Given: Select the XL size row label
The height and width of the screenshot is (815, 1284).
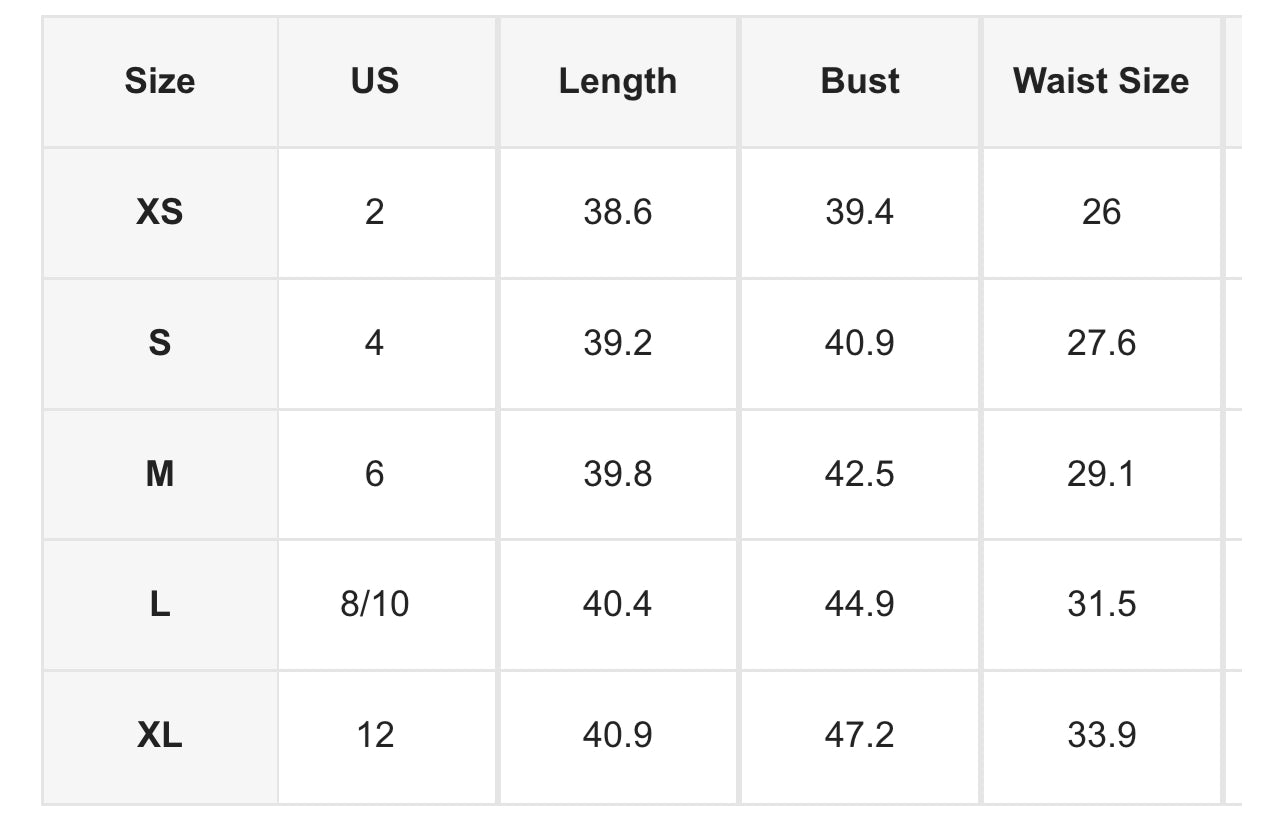Looking at the screenshot, I should point(160,736).
